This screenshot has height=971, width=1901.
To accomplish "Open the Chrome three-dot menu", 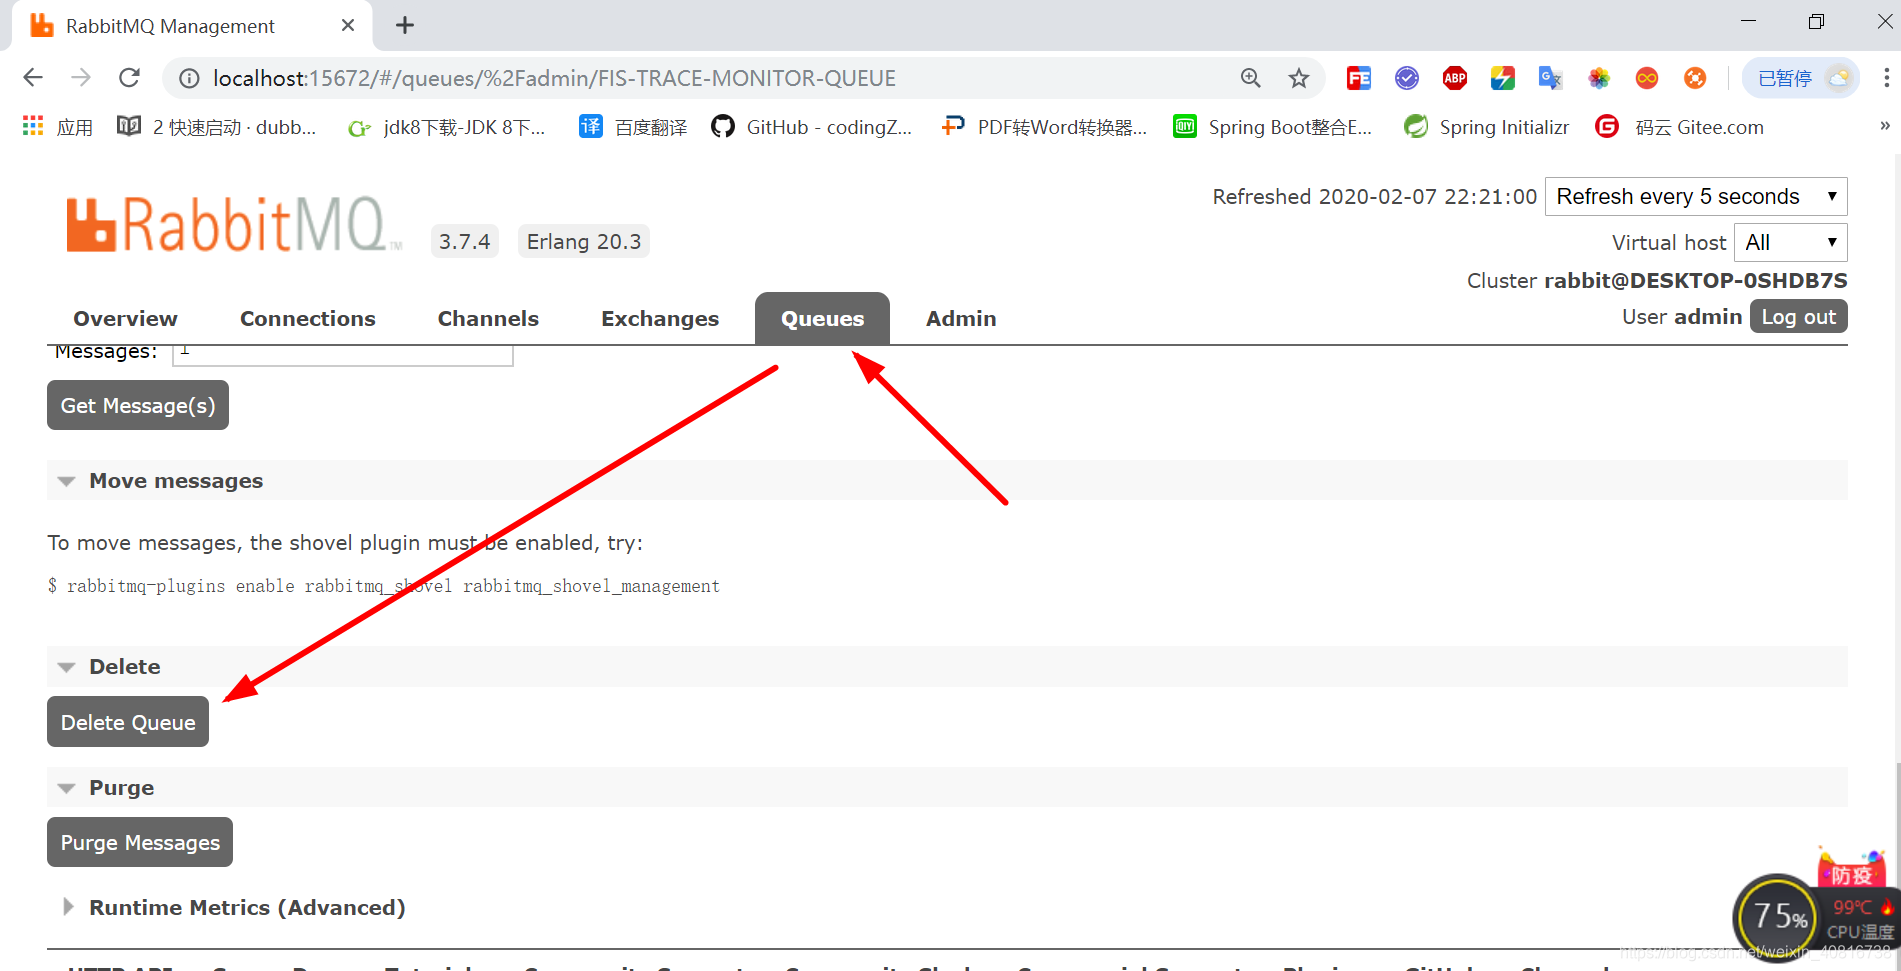I will (x=1886, y=78).
